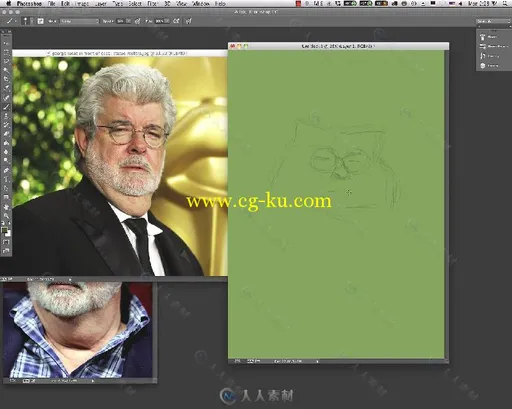The width and height of the screenshot is (512, 409).
Task: Toggle pressure for opacity button
Action: pos(137,21)
